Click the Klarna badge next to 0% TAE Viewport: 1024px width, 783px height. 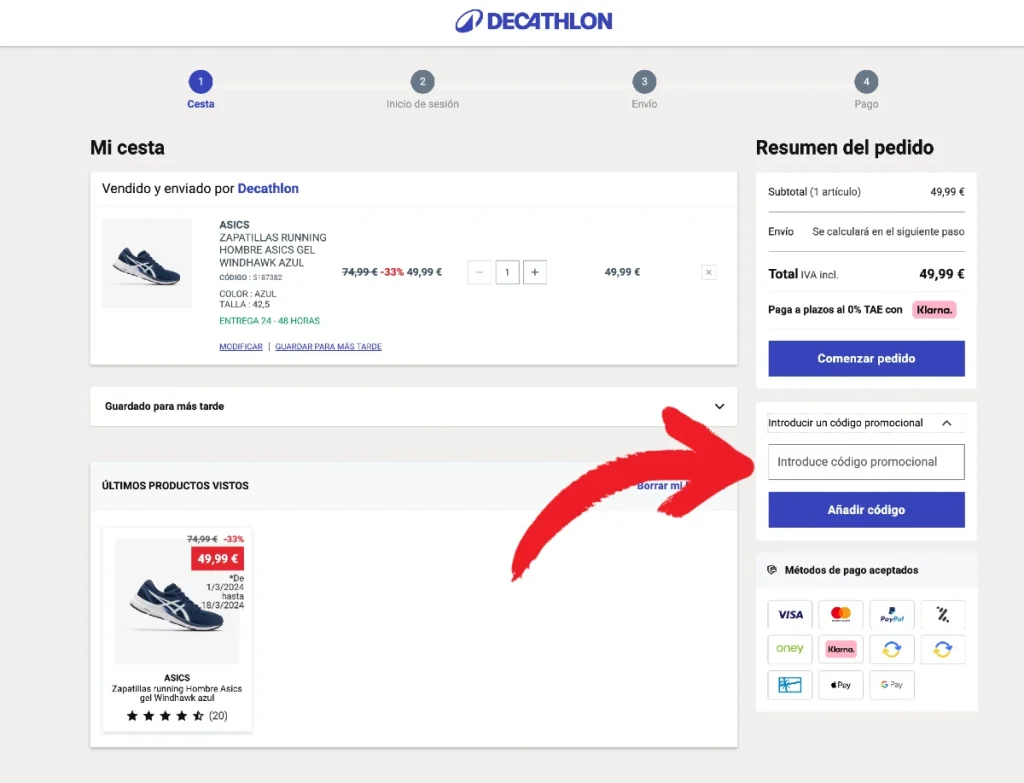click(934, 310)
